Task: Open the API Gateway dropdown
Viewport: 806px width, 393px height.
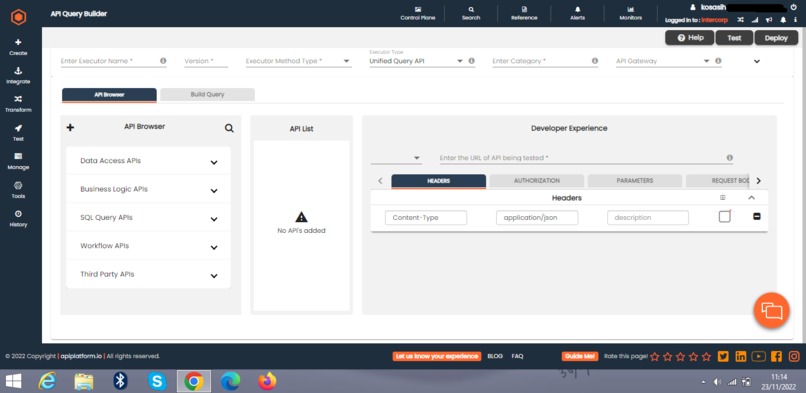Action: point(663,61)
